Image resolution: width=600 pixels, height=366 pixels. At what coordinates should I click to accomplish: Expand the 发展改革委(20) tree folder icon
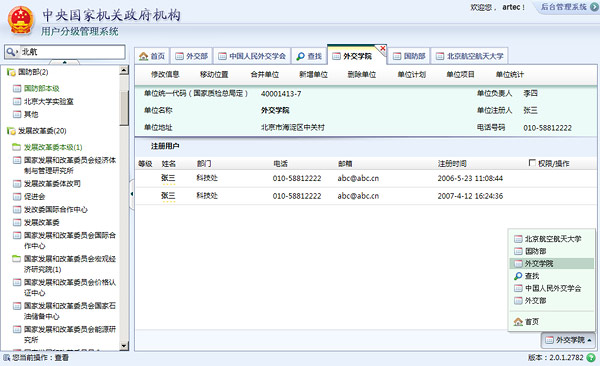click(x=11, y=131)
